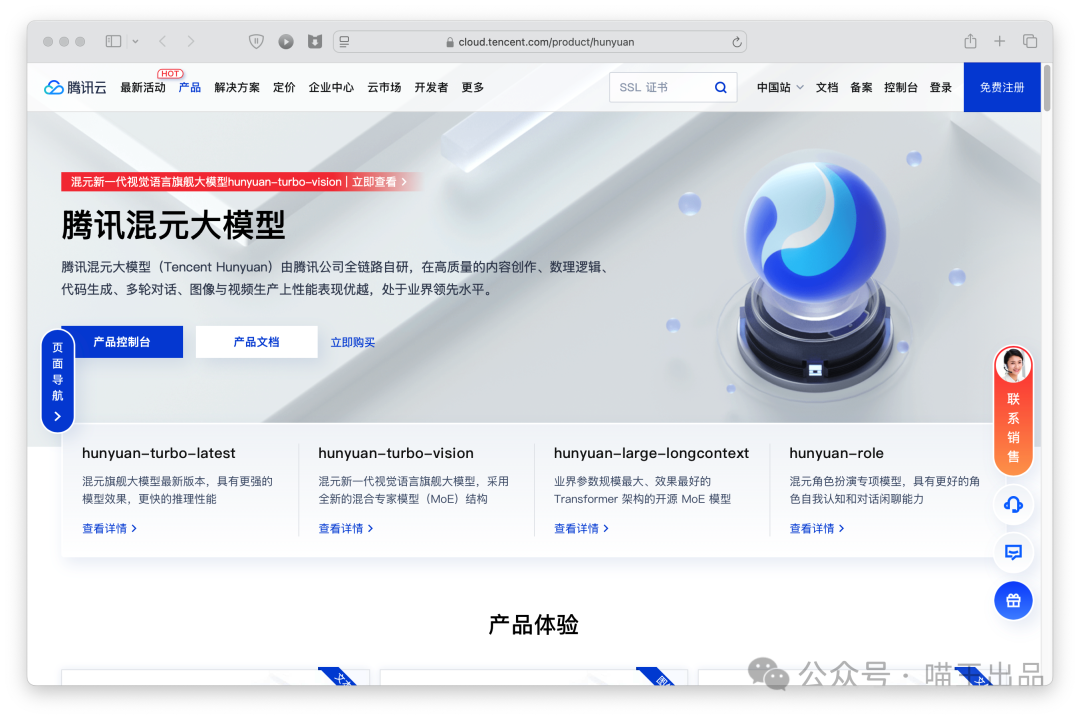Image resolution: width=1080 pixels, height=719 pixels.
Task: Open the 企业中心 menu
Action: (331, 87)
